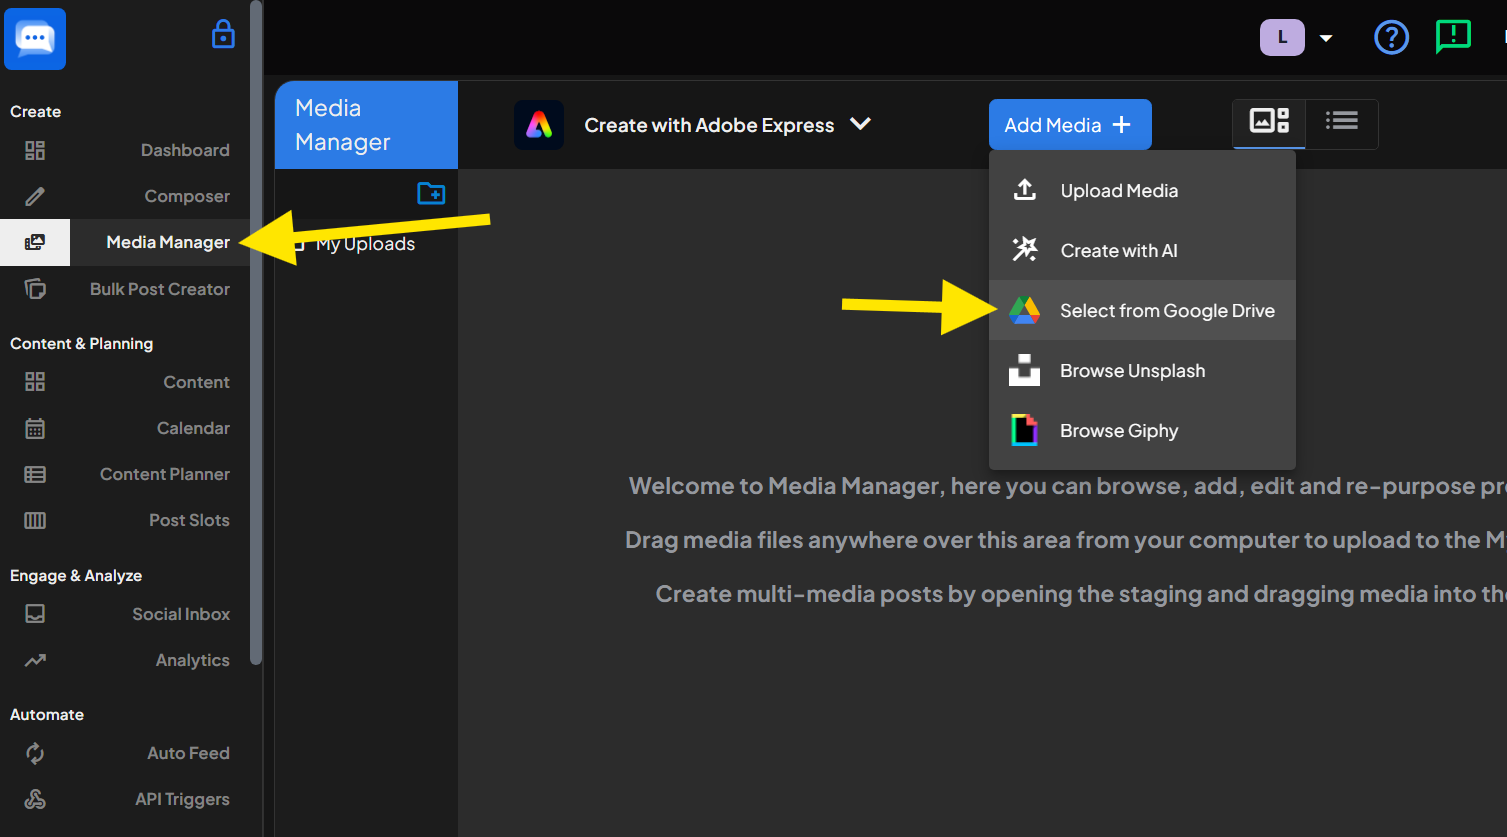Screen dimensions: 1507x837
Task: Tick the My Uploads checkbox
Action: click(x=298, y=245)
